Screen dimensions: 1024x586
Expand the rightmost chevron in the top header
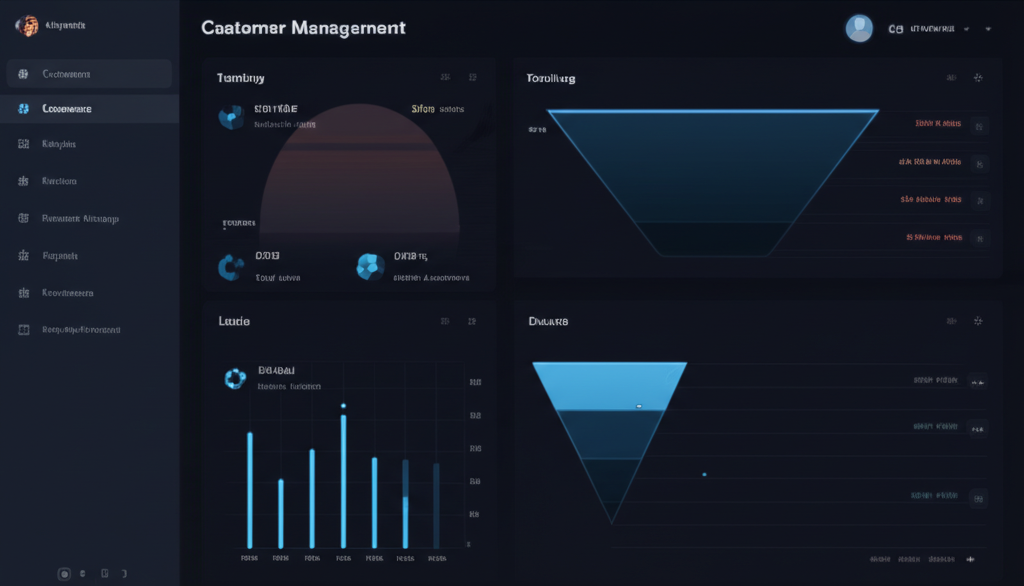click(x=988, y=30)
